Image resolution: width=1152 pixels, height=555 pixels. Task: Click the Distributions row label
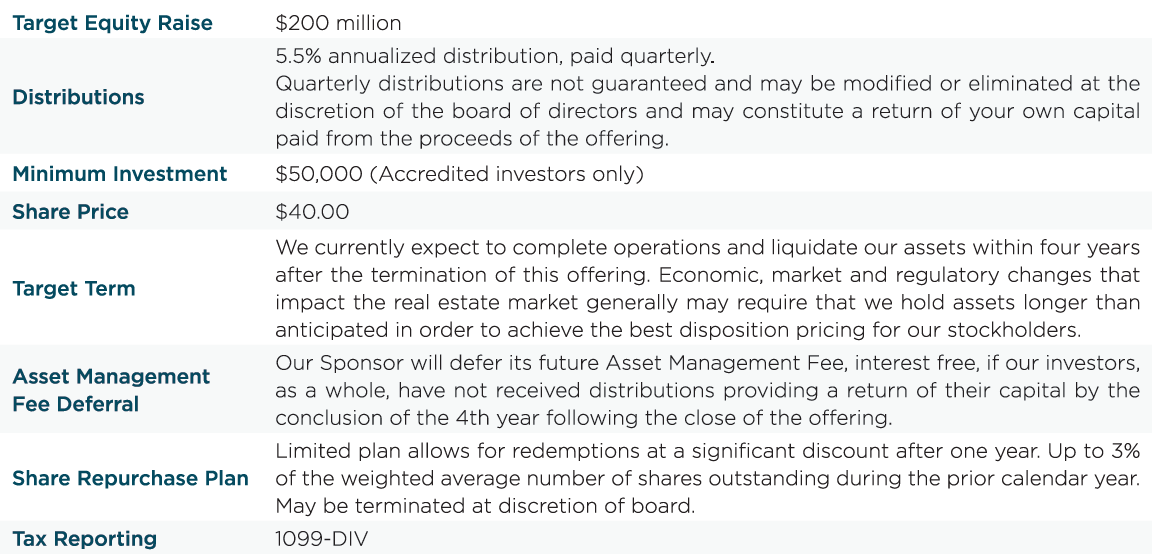(x=78, y=97)
